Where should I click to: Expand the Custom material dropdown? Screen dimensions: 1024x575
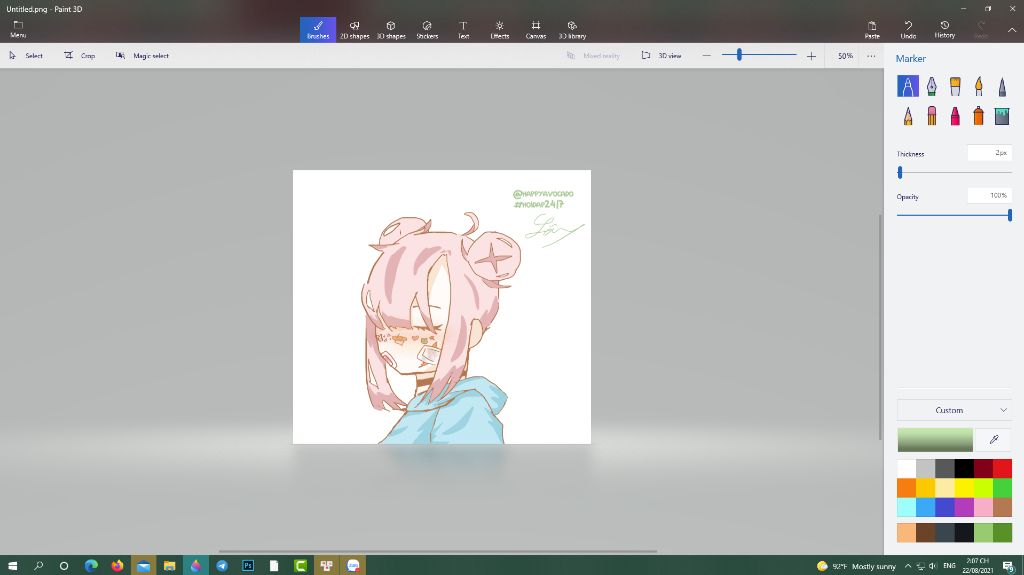[954, 410]
